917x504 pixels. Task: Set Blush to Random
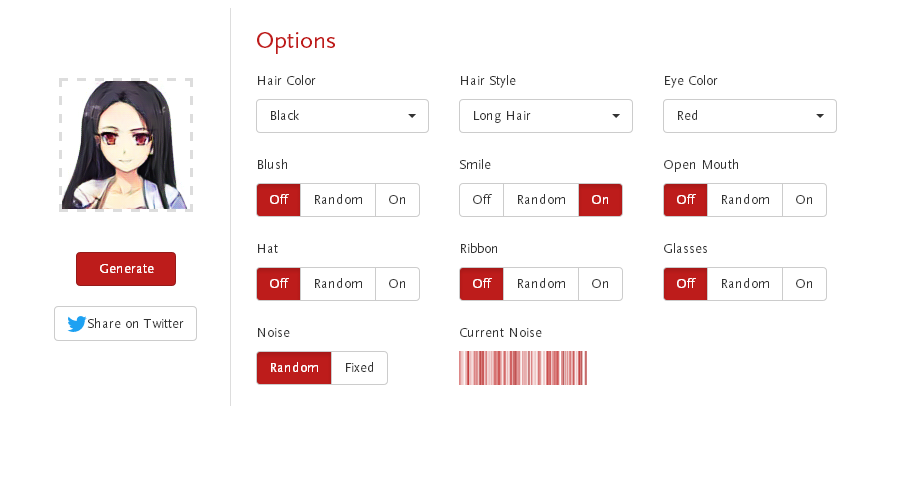[338, 200]
